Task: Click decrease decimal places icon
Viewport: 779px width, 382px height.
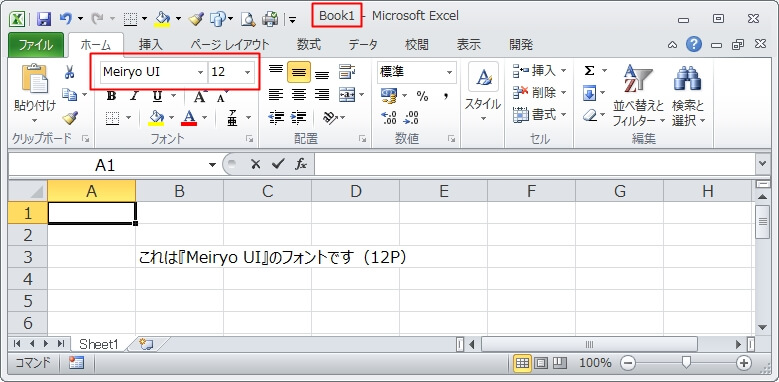Action: (x=412, y=118)
